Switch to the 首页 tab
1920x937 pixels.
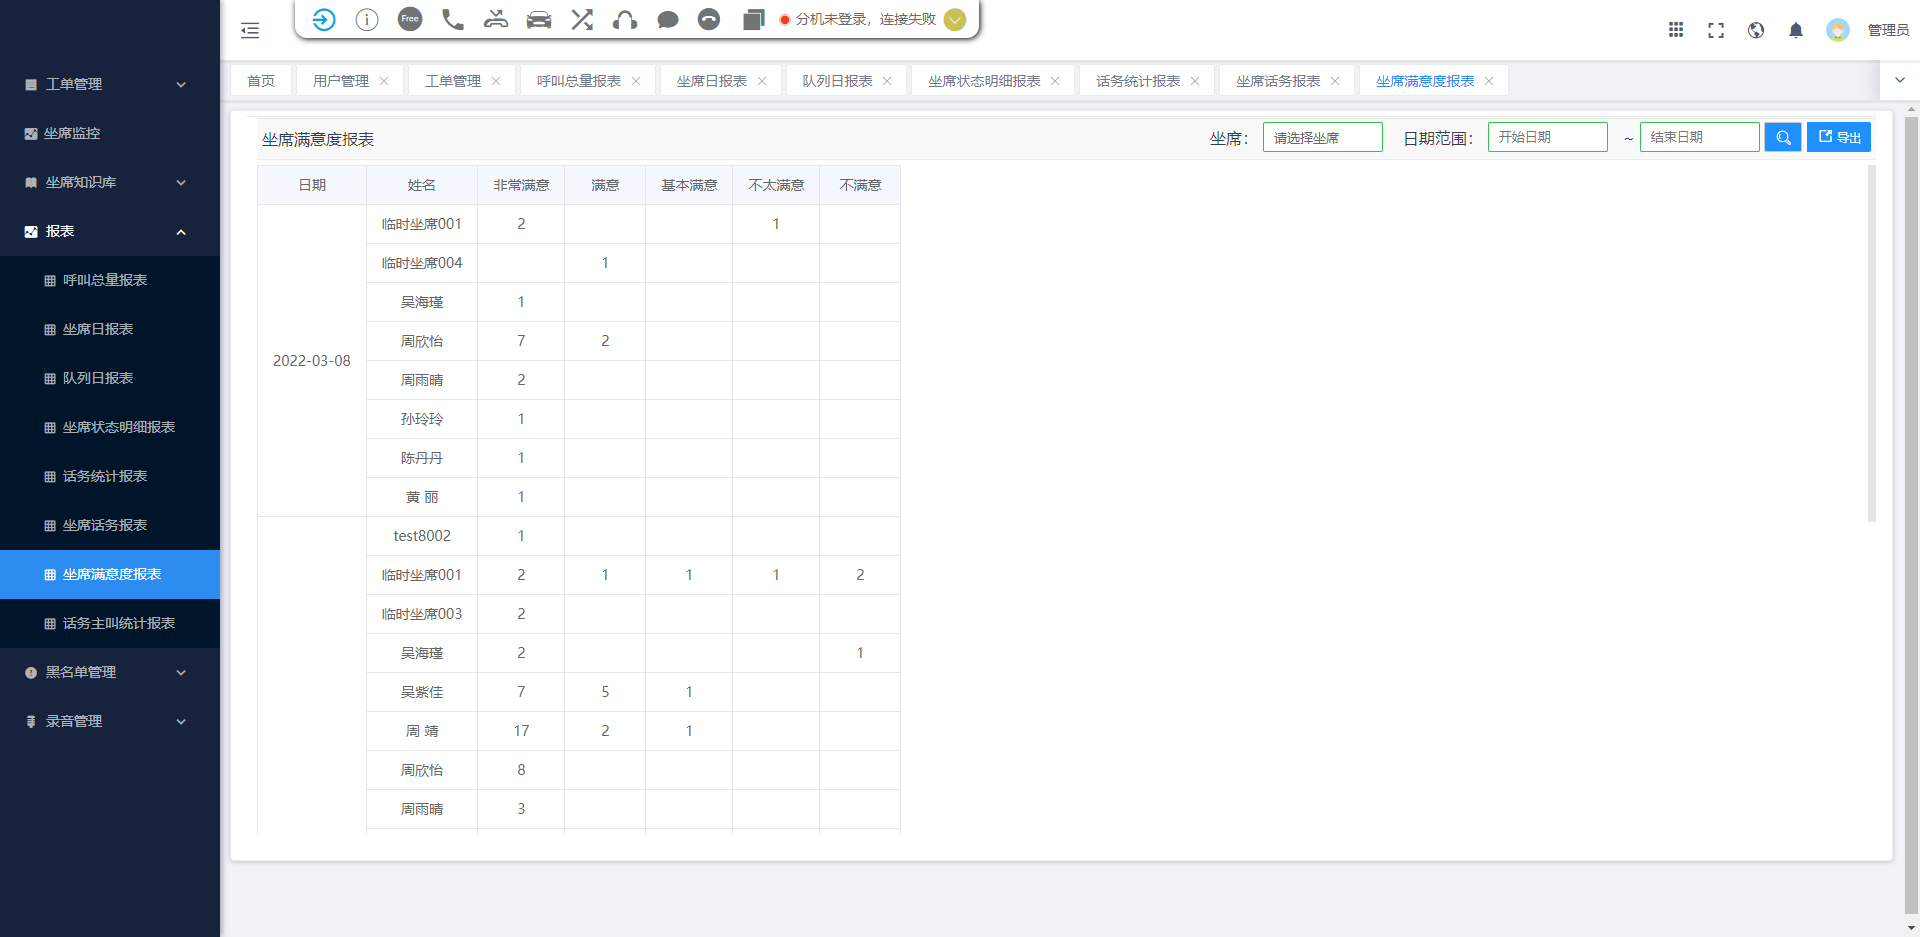261,81
